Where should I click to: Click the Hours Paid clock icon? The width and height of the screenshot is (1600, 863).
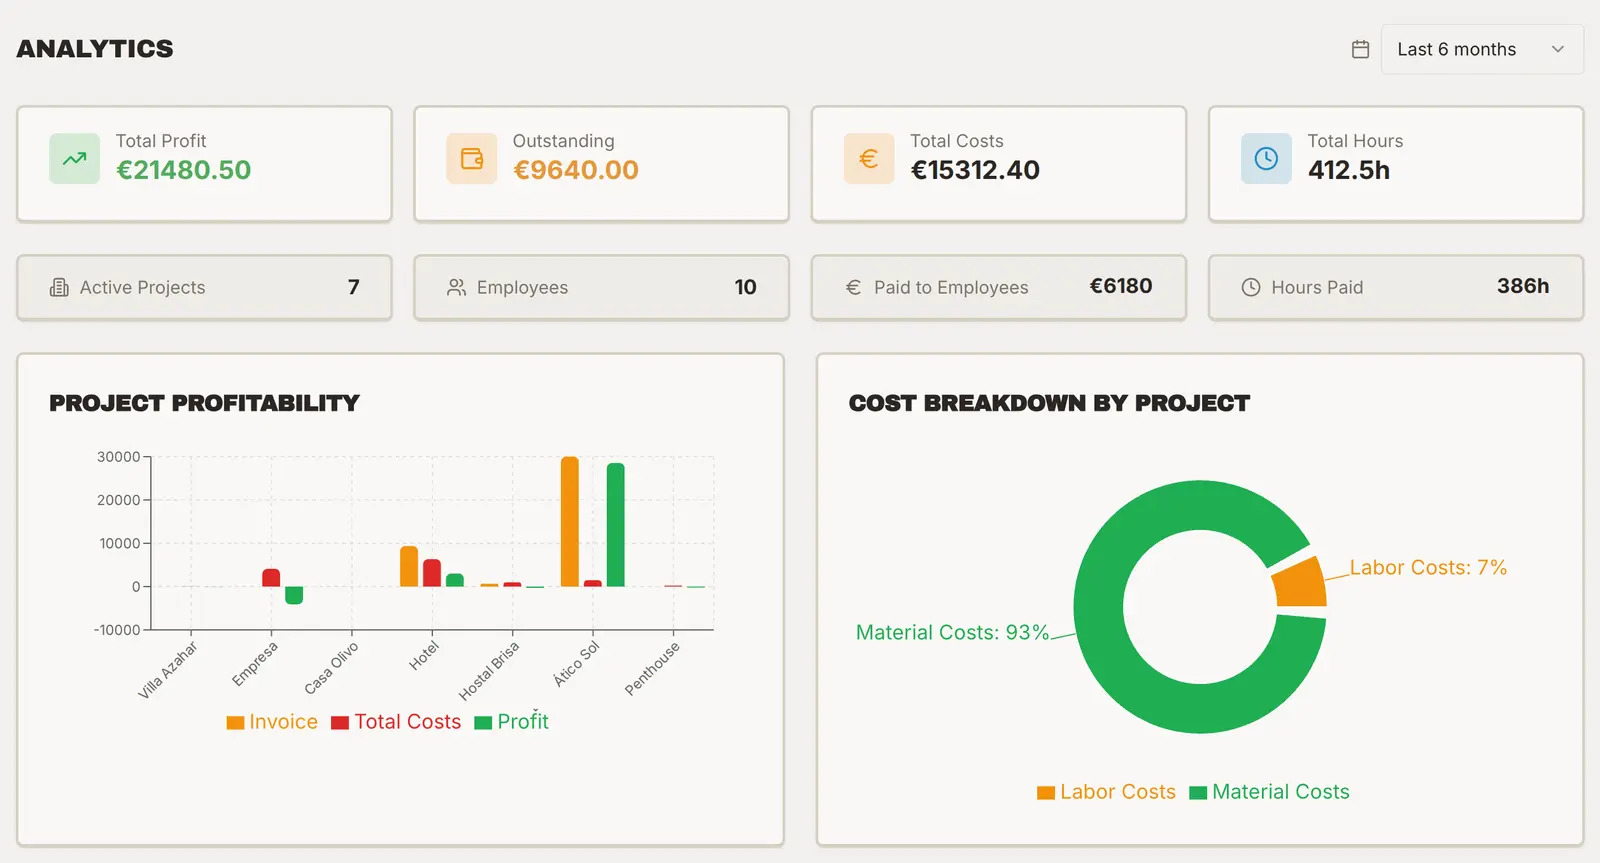tap(1251, 288)
